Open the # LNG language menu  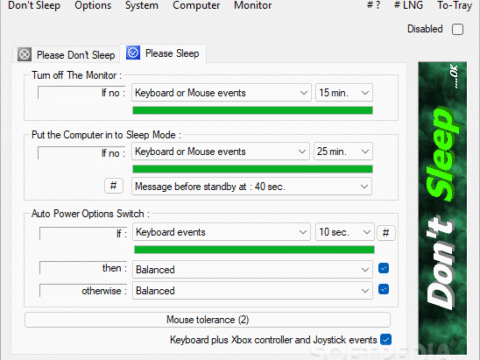click(408, 6)
